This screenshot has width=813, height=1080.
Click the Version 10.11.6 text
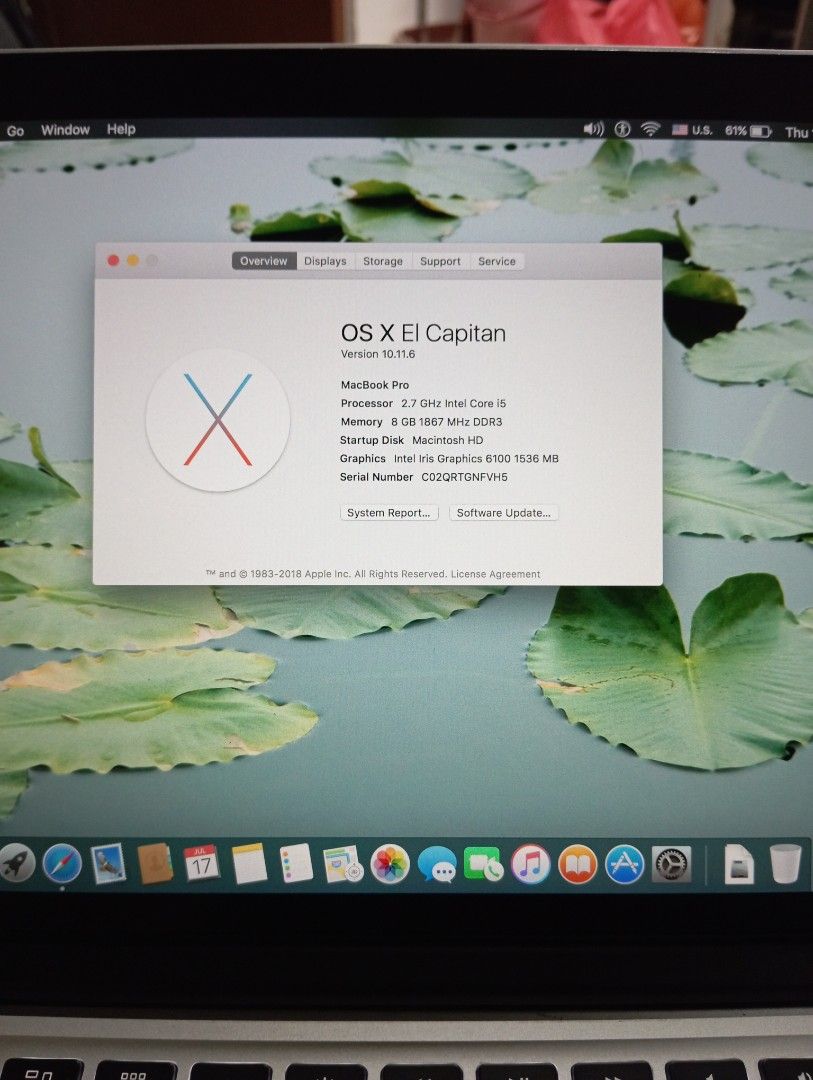(x=378, y=354)
